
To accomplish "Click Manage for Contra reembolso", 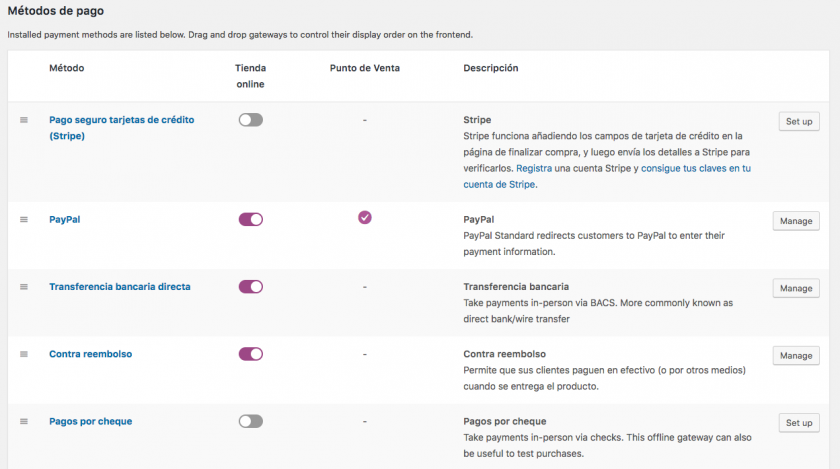I will pyautogui.click(x=796, y=355).
